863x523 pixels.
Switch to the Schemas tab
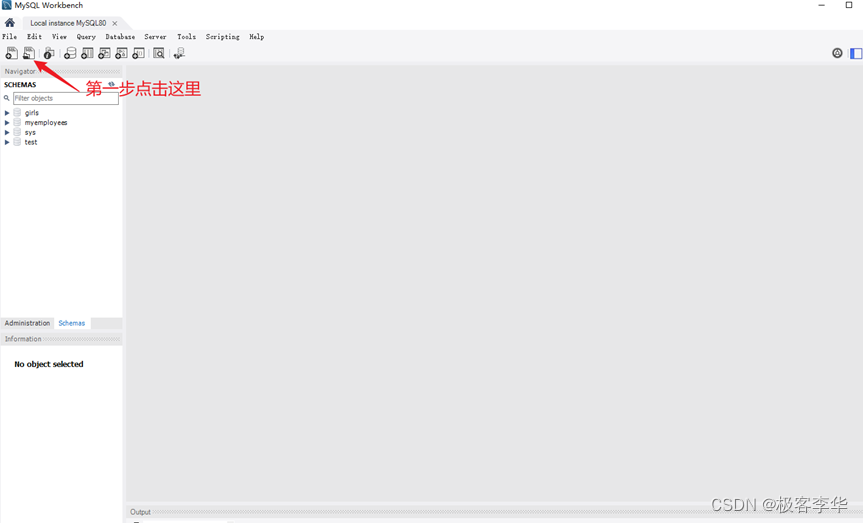(72, 323)
